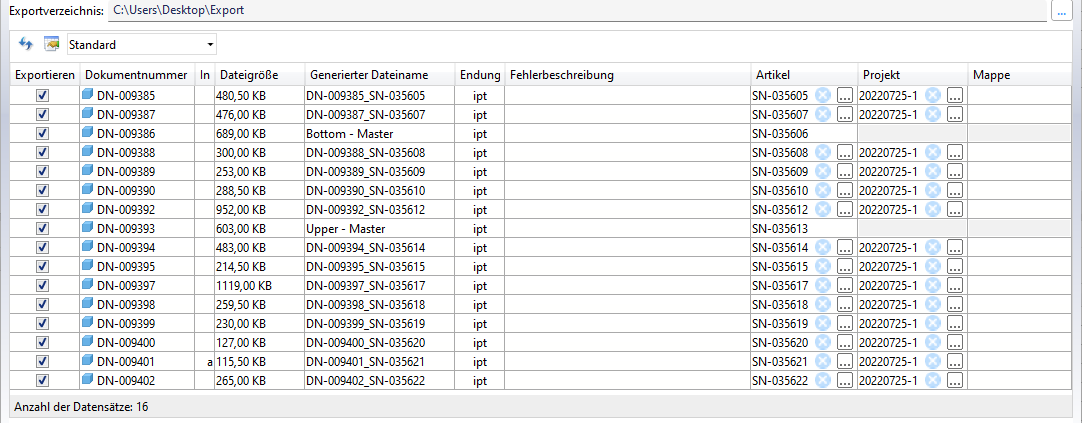Toggle export checkbox for DN-009393
Viewport: 1082px width, 423px height.
click(42, 229)
